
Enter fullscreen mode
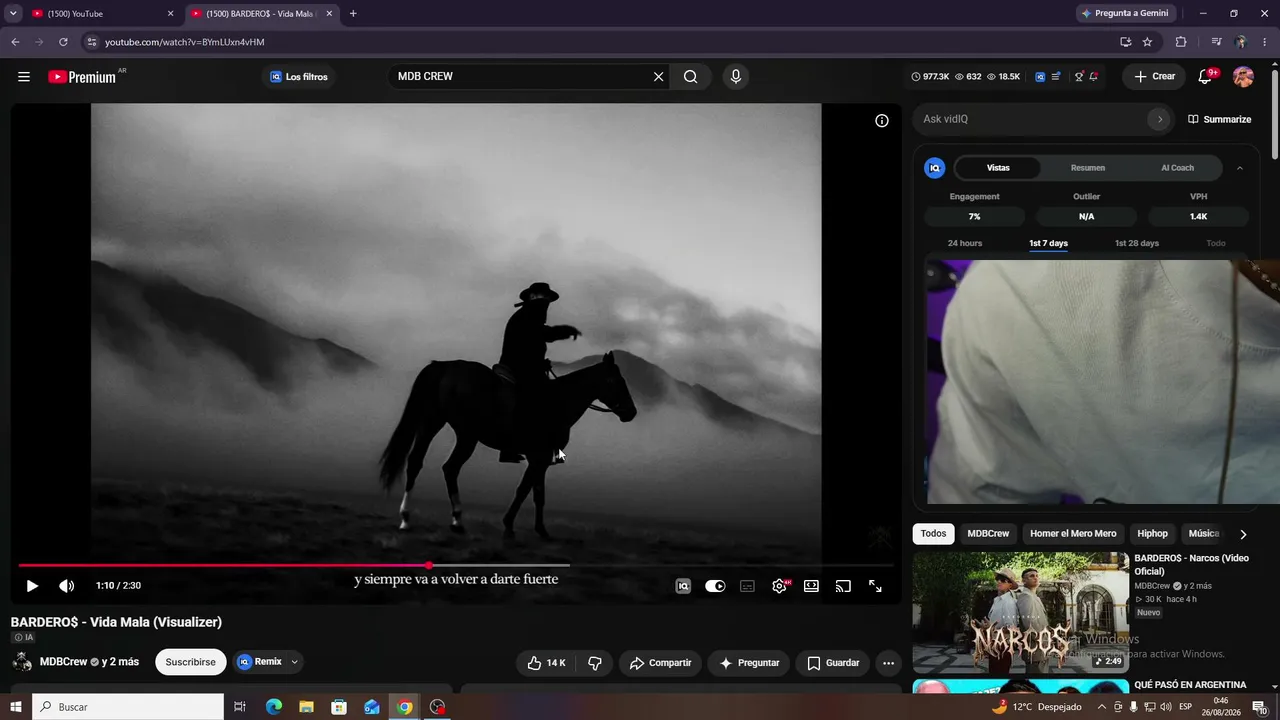875,586
